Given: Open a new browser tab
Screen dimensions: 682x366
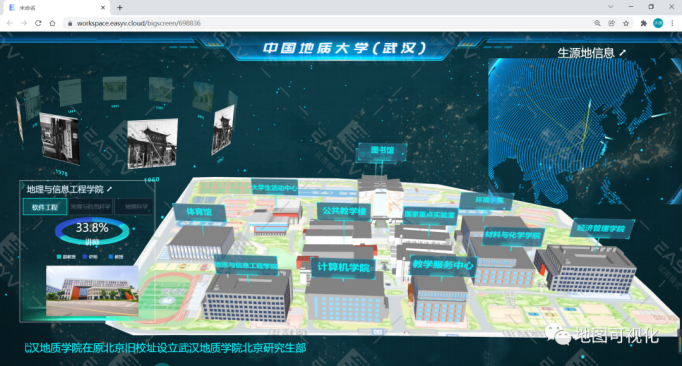Looking at the screenshot, I should (120, 7).
